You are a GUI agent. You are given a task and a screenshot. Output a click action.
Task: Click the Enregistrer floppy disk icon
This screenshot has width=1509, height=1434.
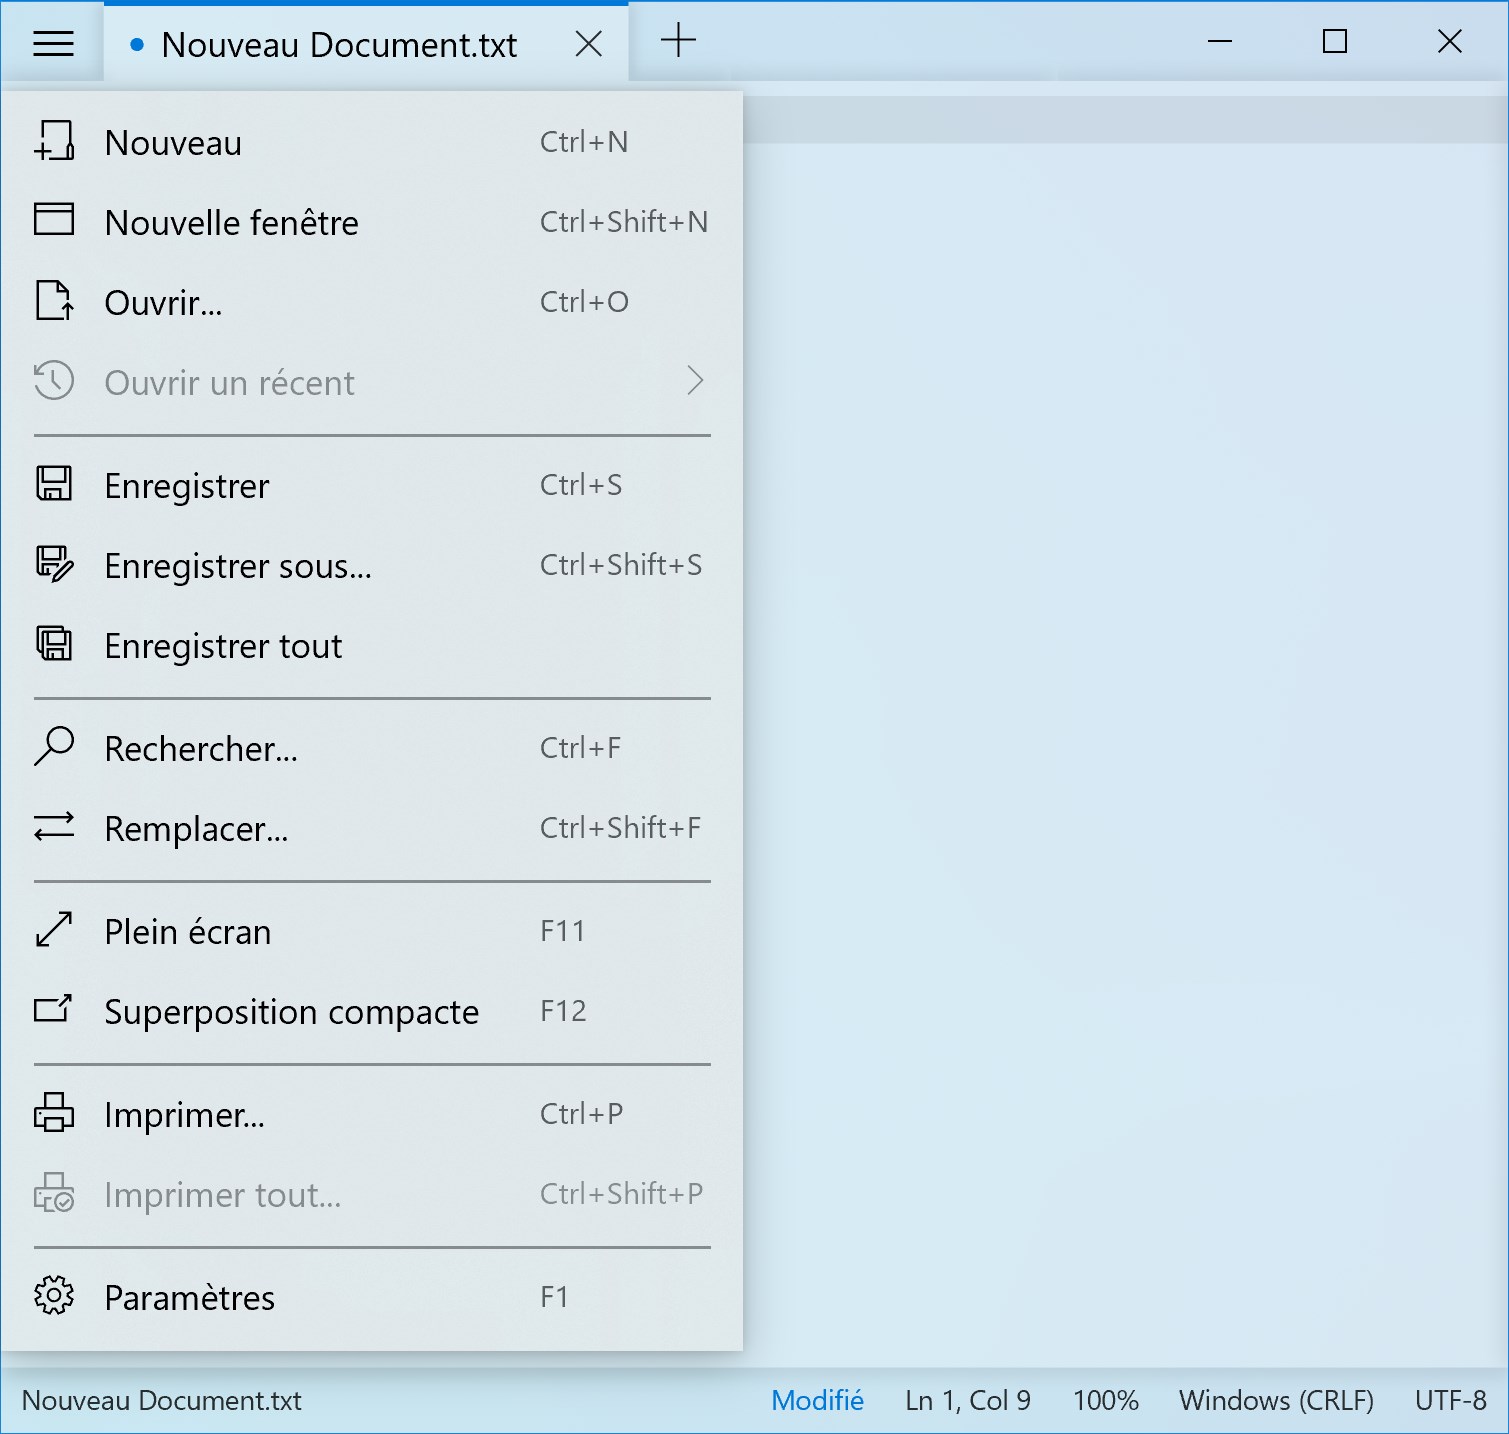[x=54, y=484]
